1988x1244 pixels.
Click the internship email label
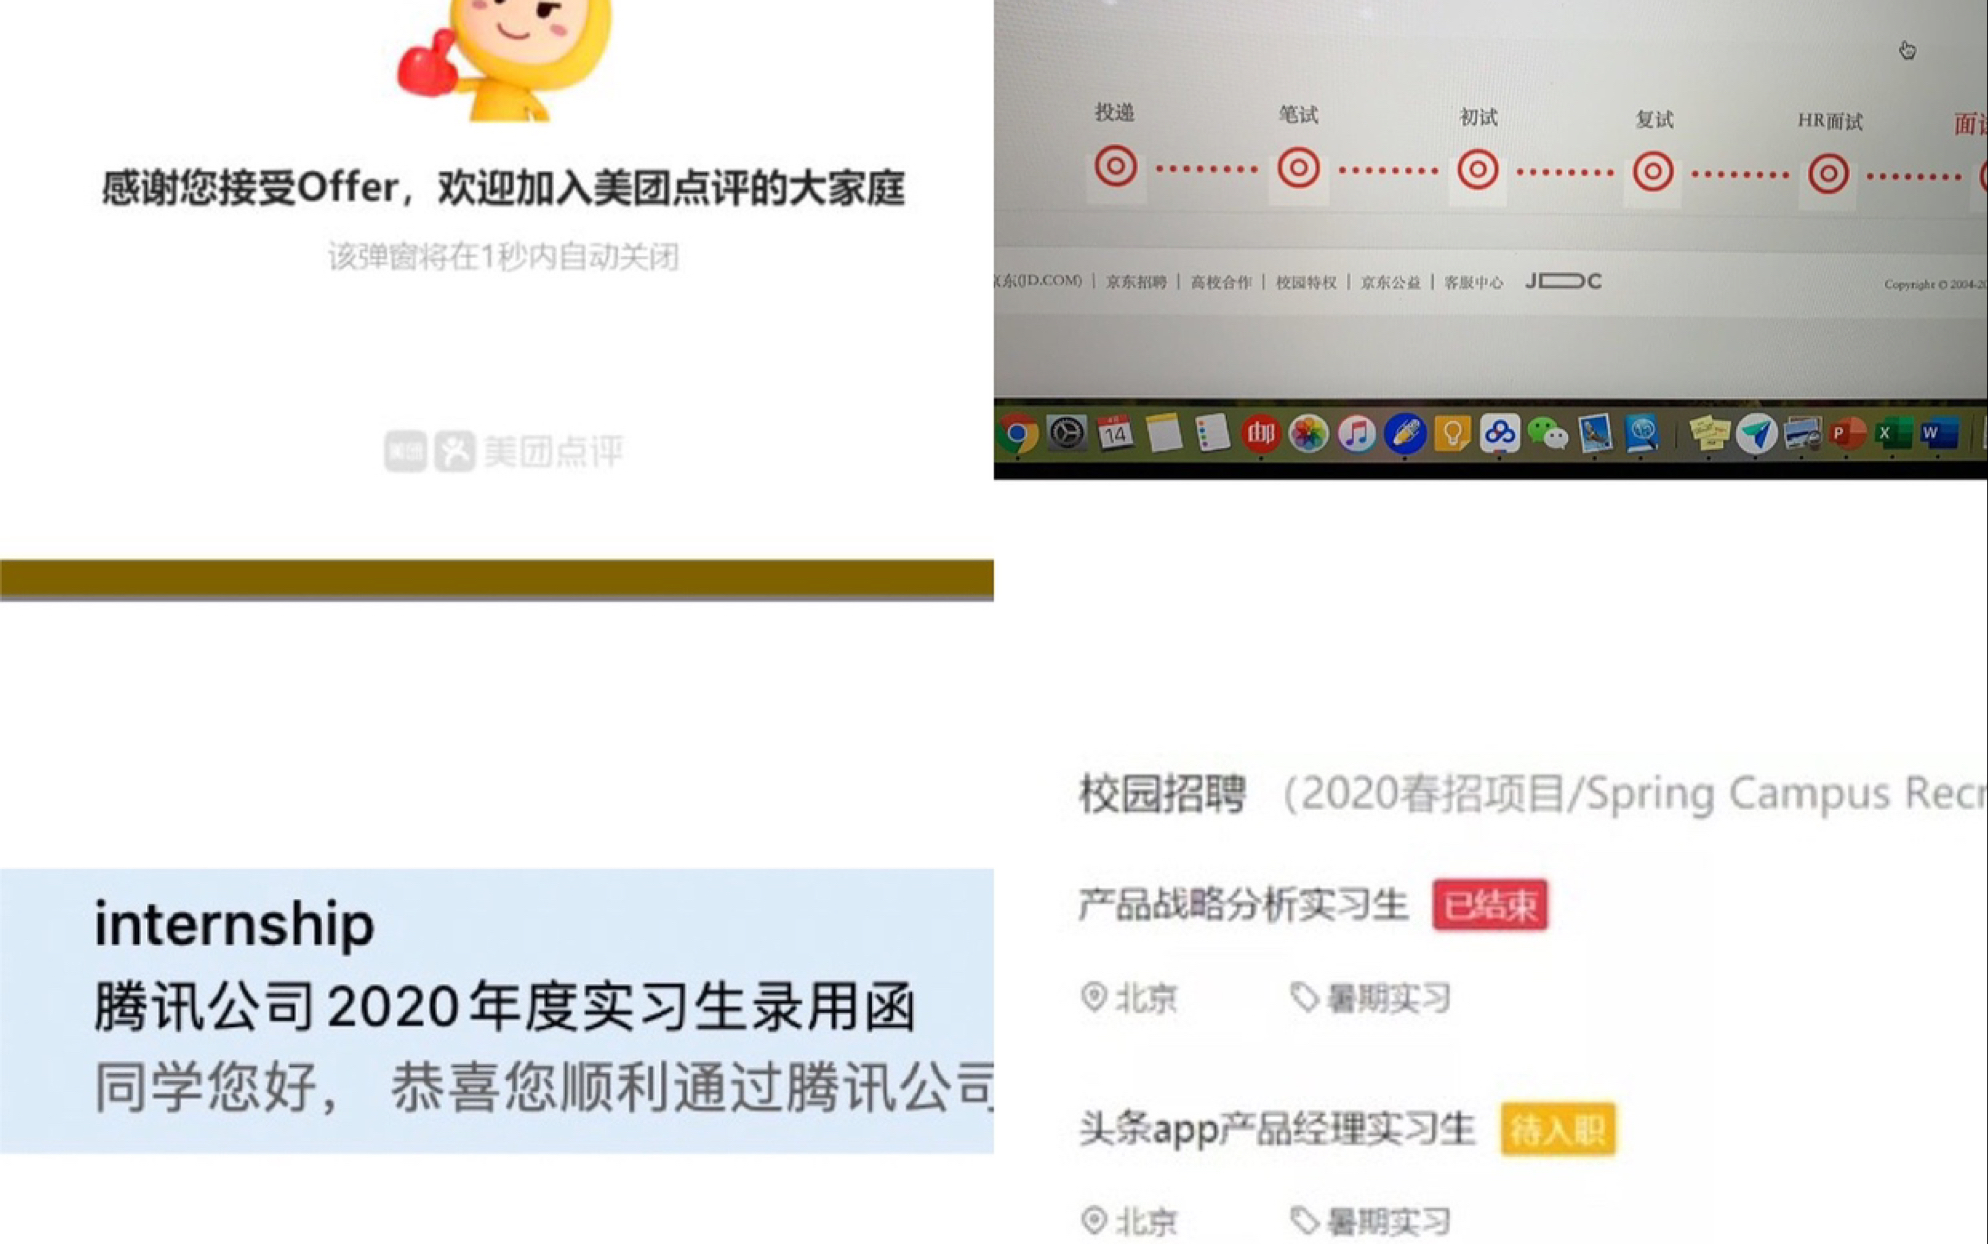click(x=234, y=924)
